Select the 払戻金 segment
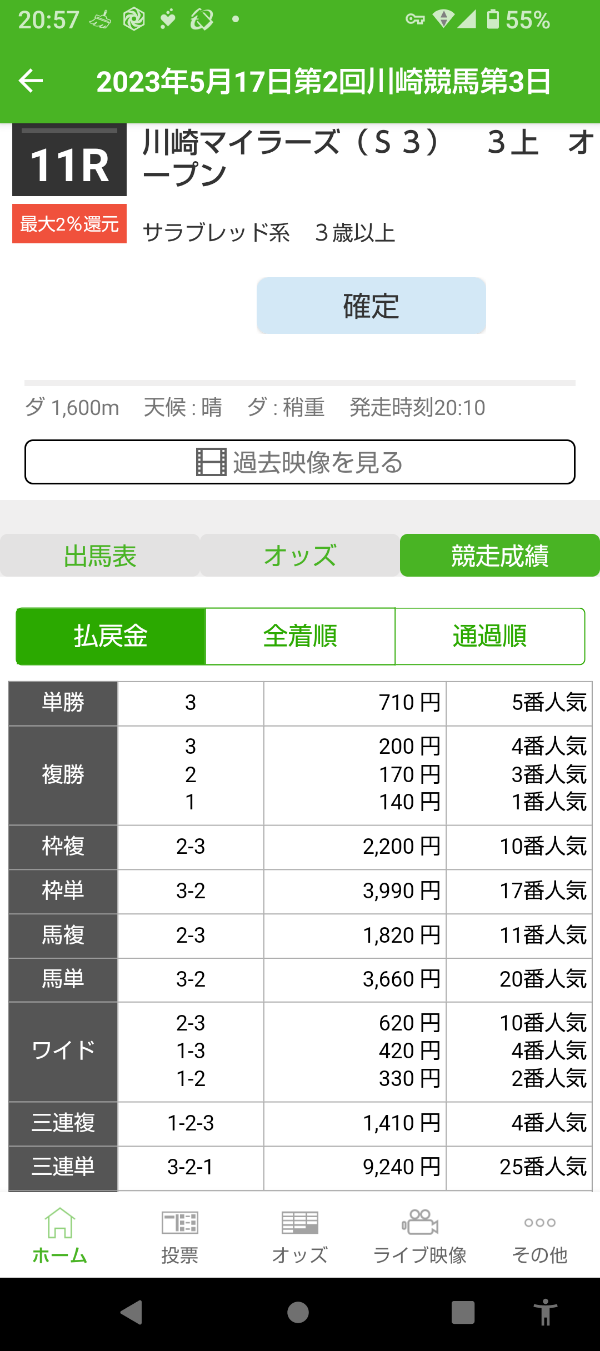The image size is (600, 1351). (x=111, y=636)
